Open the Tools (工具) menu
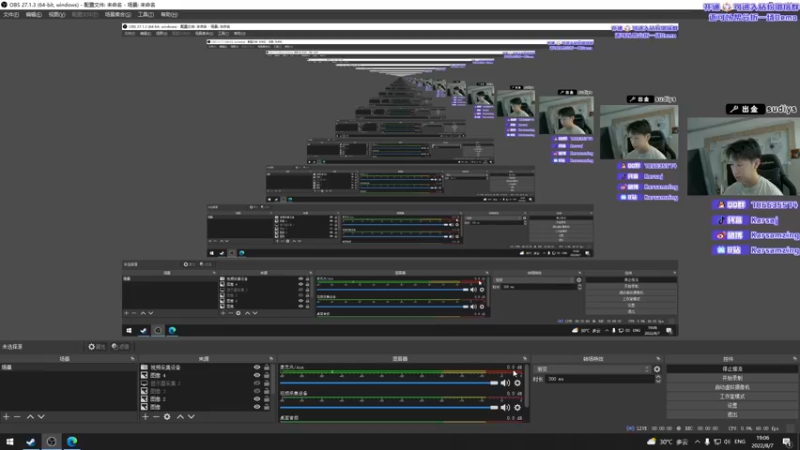Image resolution: width=800 pixels, height=450 pixels. tap(145, 15)
